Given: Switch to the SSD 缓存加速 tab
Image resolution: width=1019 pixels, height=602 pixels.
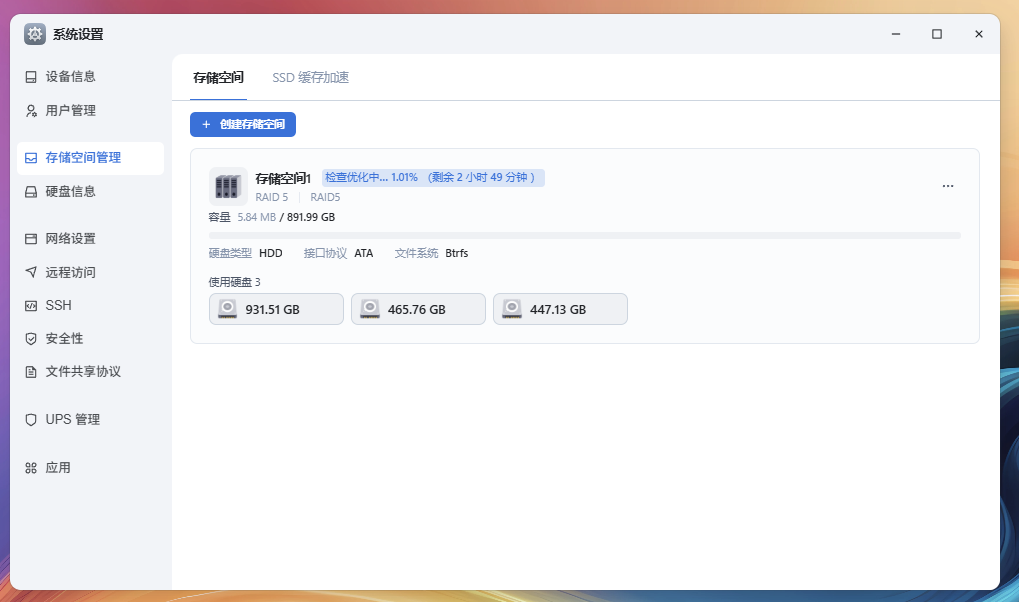Looking at the screenshot, I should (x=310, y=78).
